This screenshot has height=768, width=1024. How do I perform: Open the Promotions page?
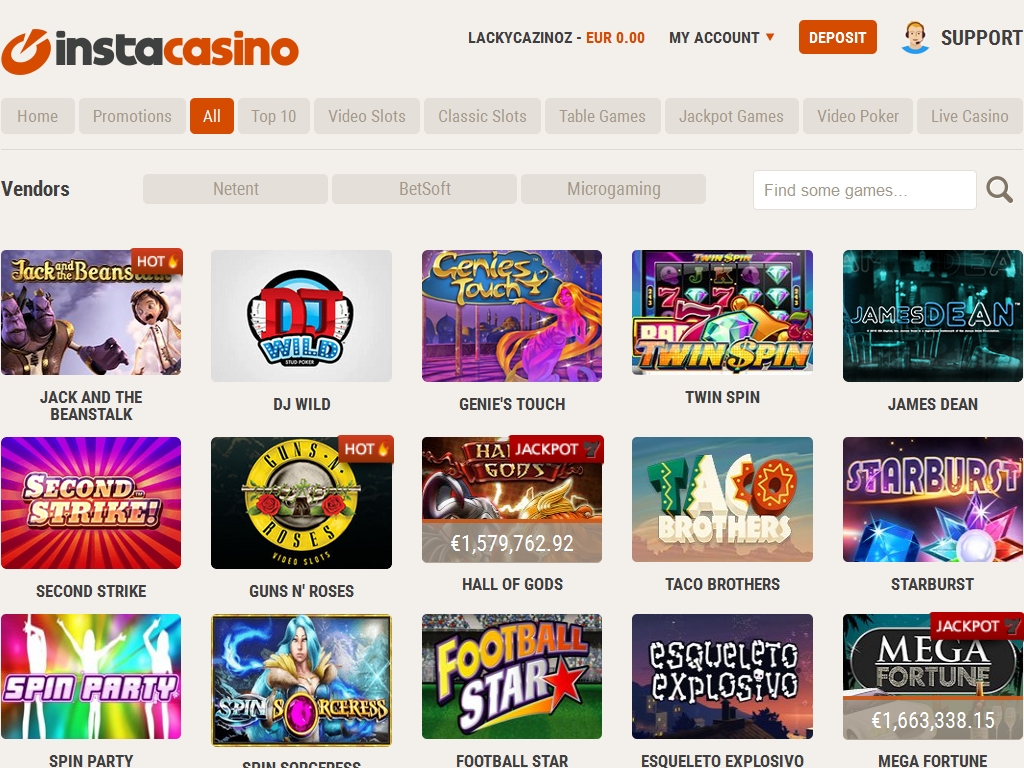coord(132,116)
